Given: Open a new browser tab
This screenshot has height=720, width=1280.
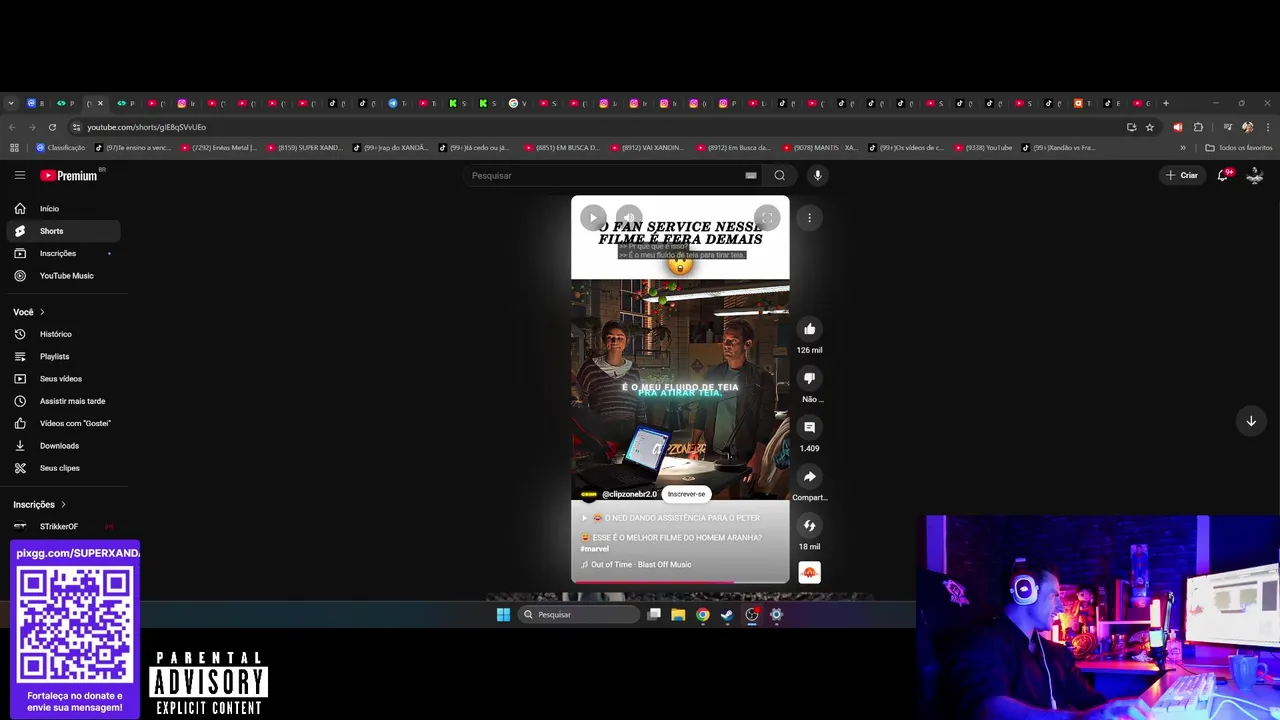Looking at the screenshot, I should pos(1165,103).
